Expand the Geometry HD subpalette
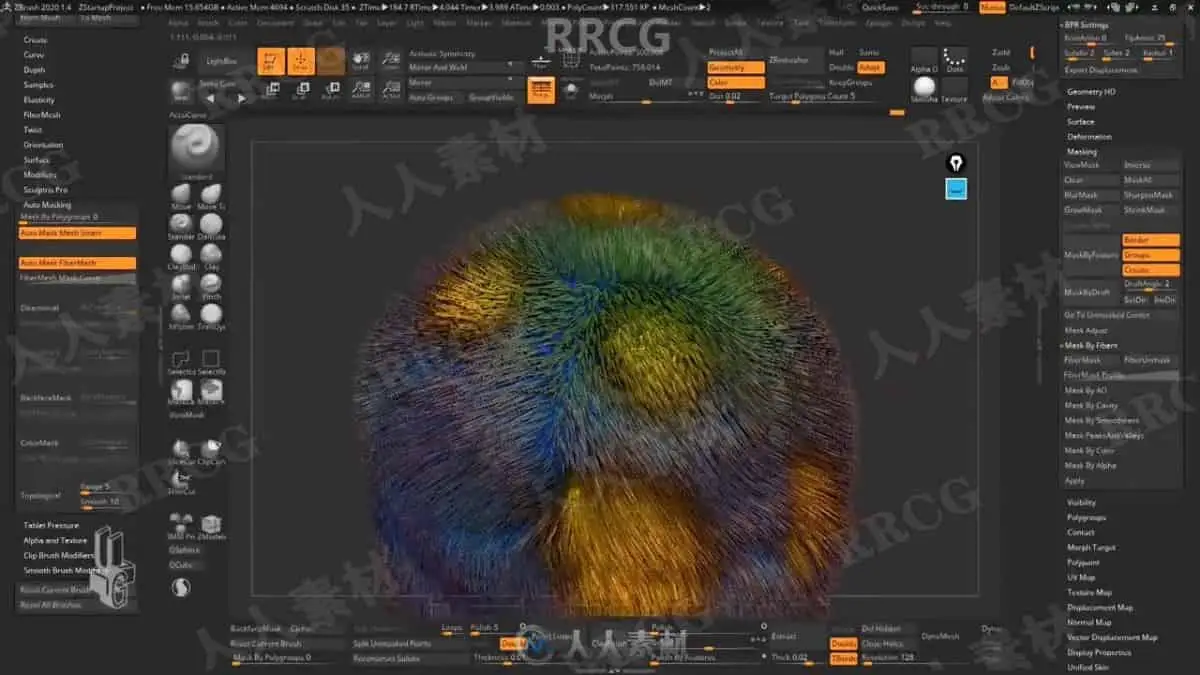Screen dimensions: 1200x675 coord(1091,91)
